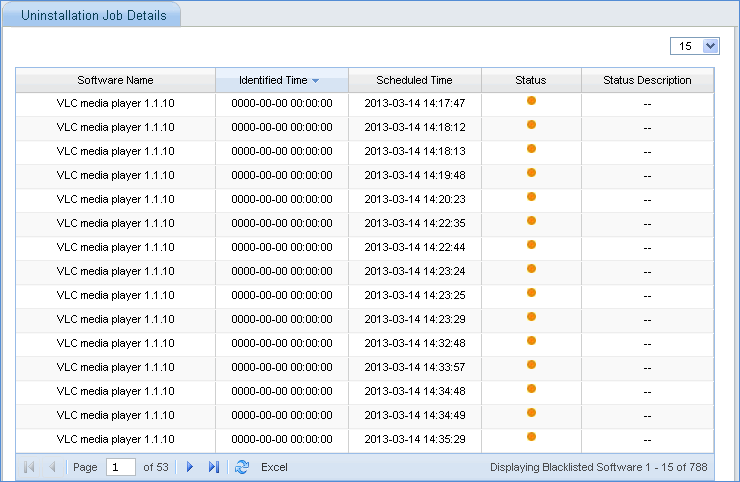This screenshot has height=482, width=740.
Task: Sort by Status Description column
Action: pos(647,80)
